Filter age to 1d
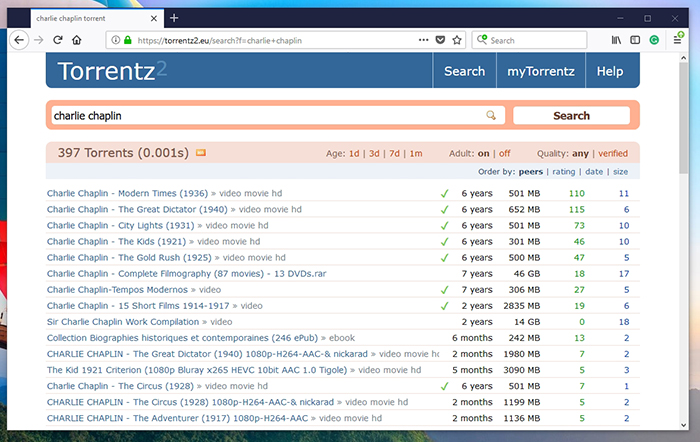Image resolution: width=700 pixels, height=442 pixels. click(x=354, y=154)
